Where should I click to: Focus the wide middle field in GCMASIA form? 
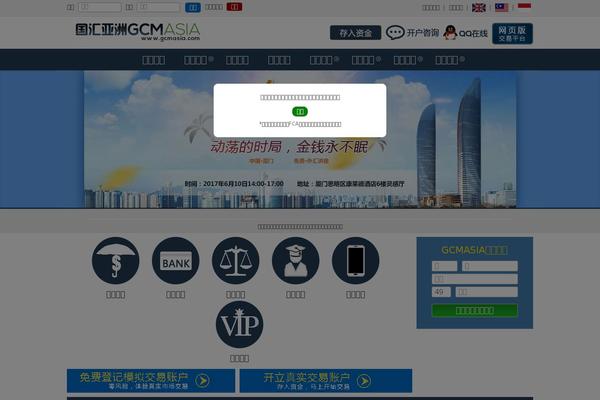(x=474, y=279)
